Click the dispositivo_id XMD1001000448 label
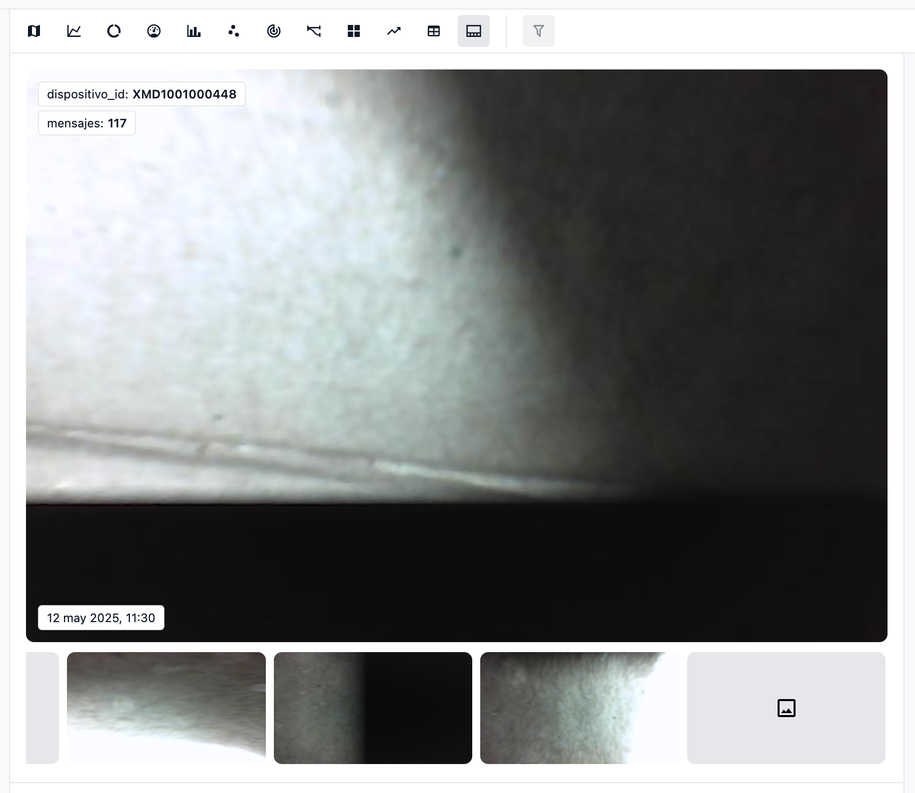The image size is (915, 793). tap(141, 94)
